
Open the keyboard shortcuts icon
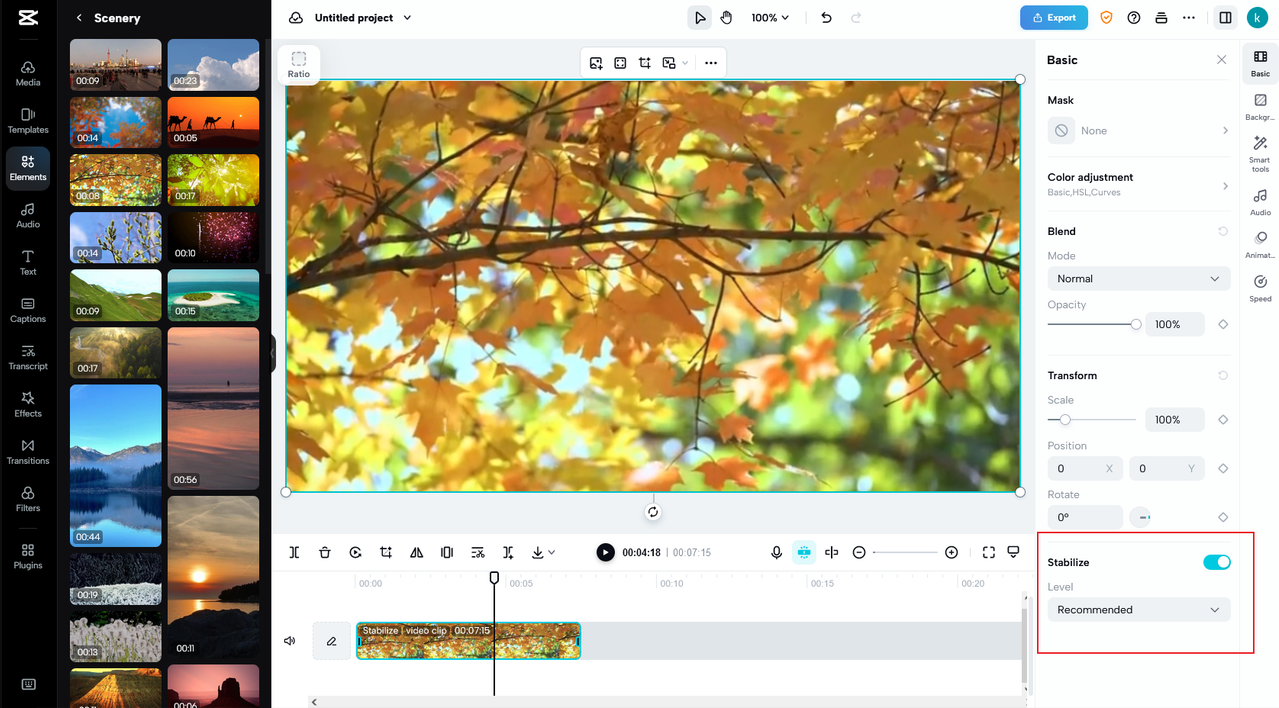tap(28, 685)
